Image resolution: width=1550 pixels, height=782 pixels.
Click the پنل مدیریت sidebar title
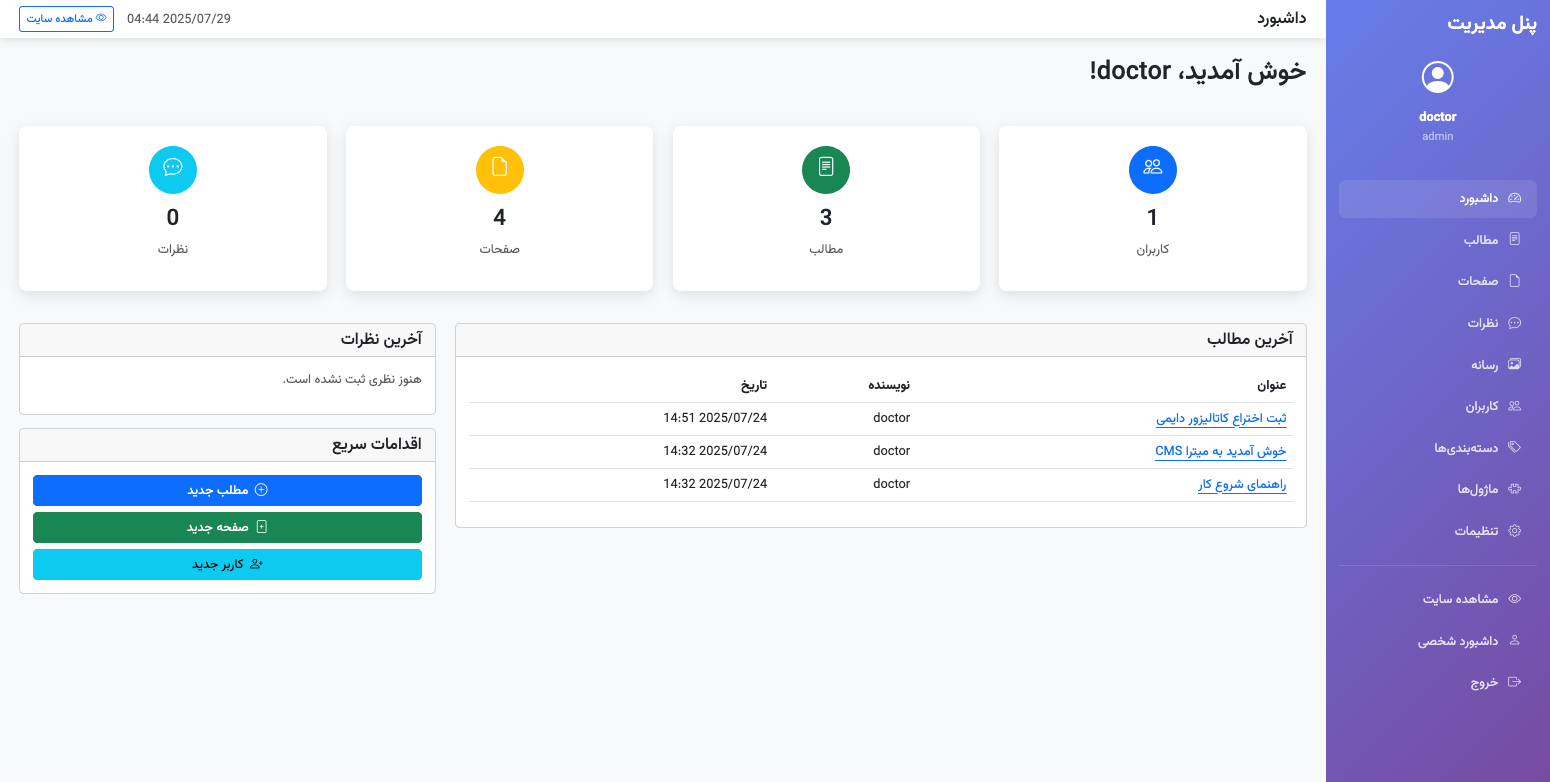(x=1490, y=22)
